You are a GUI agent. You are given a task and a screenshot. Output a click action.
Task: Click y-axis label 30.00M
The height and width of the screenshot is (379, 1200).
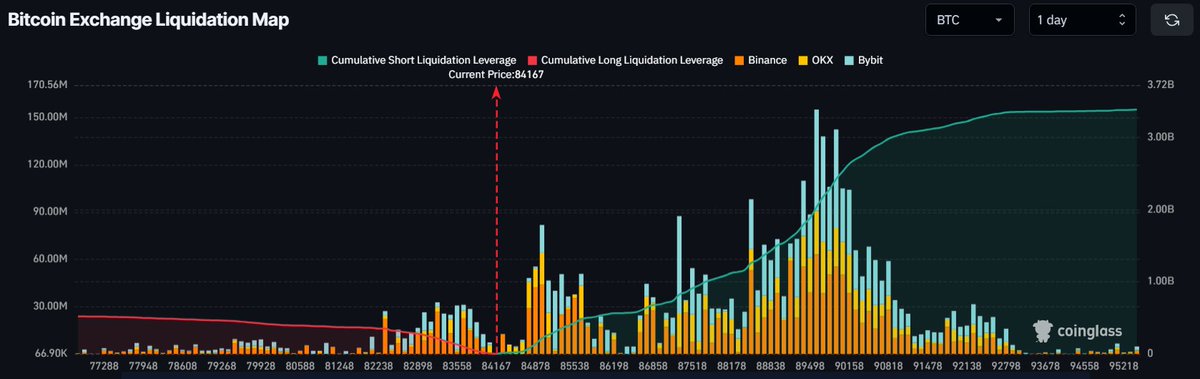(x=50, y=306)
